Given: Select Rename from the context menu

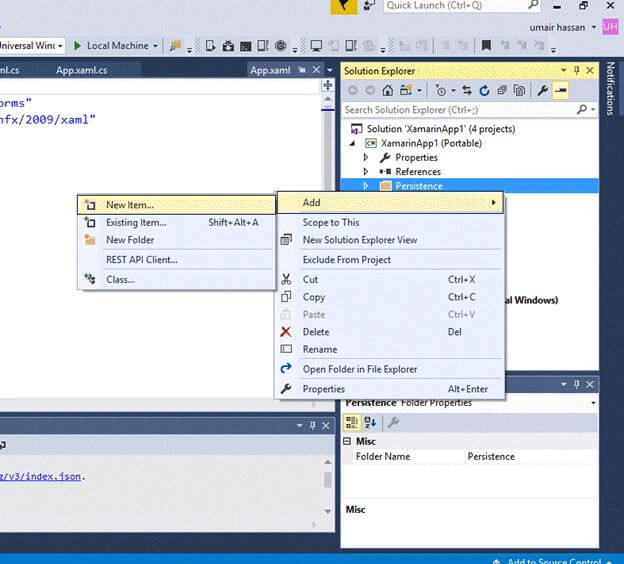Looking at the screenshot, I should [x=320, y=349].
